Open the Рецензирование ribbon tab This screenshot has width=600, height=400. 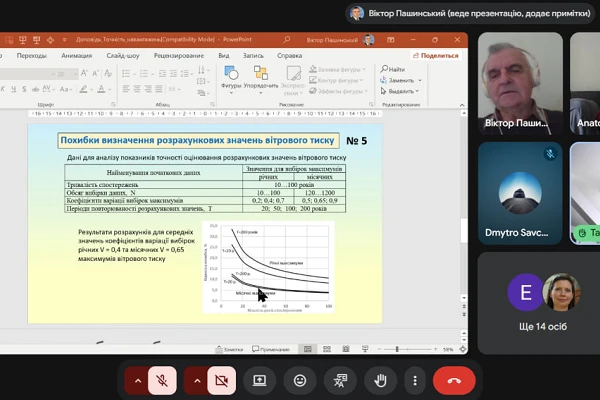point(179,56)
